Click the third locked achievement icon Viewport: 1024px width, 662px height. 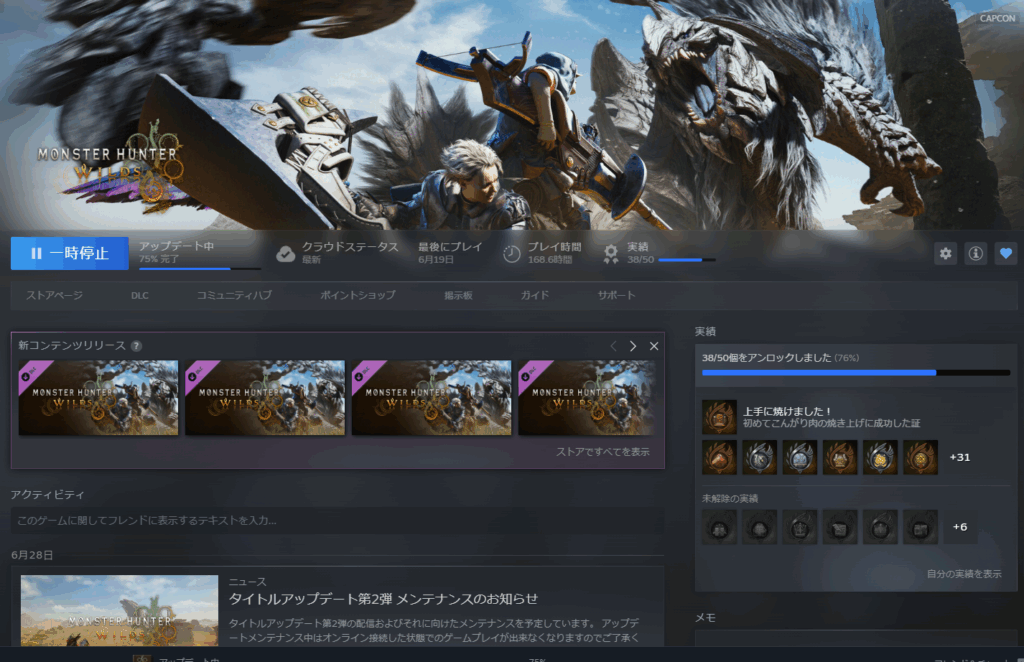click(x=800, y=527)
